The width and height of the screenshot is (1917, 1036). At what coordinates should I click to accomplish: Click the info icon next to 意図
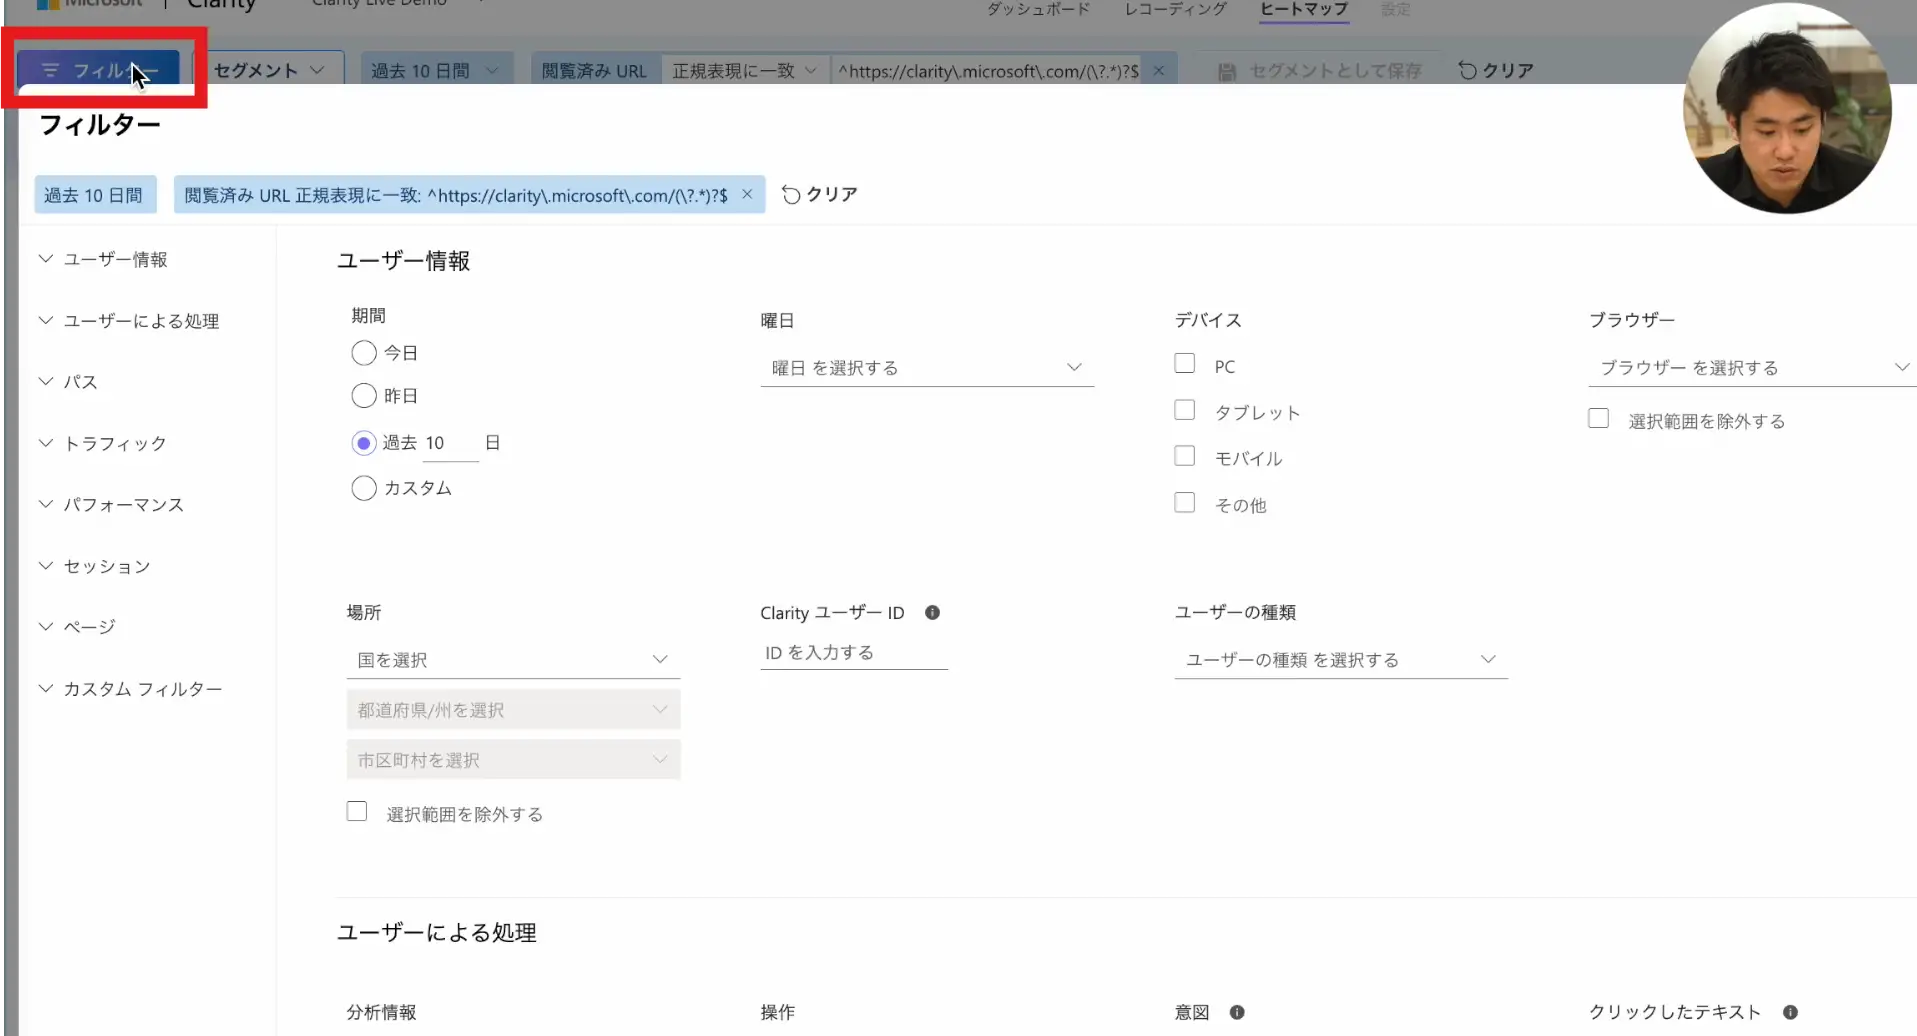click(x=1237, y=1012)
